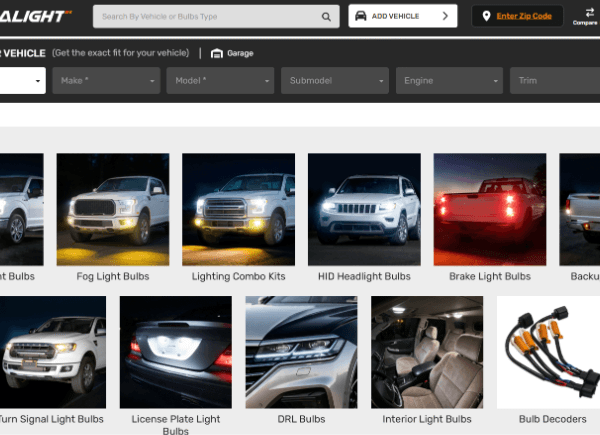Image resolution: width=600 pixels, height=435 pixels.
Task: Click the ADD VEHICLE button text
Action: click(395, 16)
